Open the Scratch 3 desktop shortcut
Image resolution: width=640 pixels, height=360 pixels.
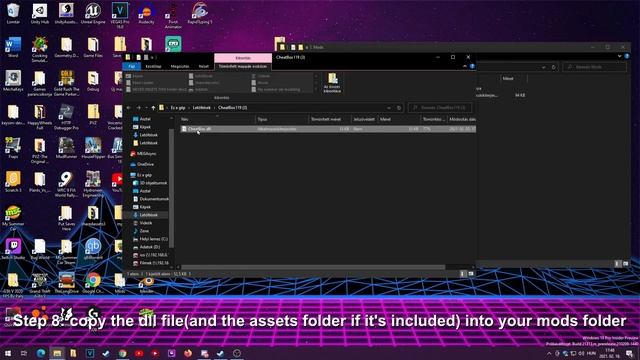click(x=13, y=182)
